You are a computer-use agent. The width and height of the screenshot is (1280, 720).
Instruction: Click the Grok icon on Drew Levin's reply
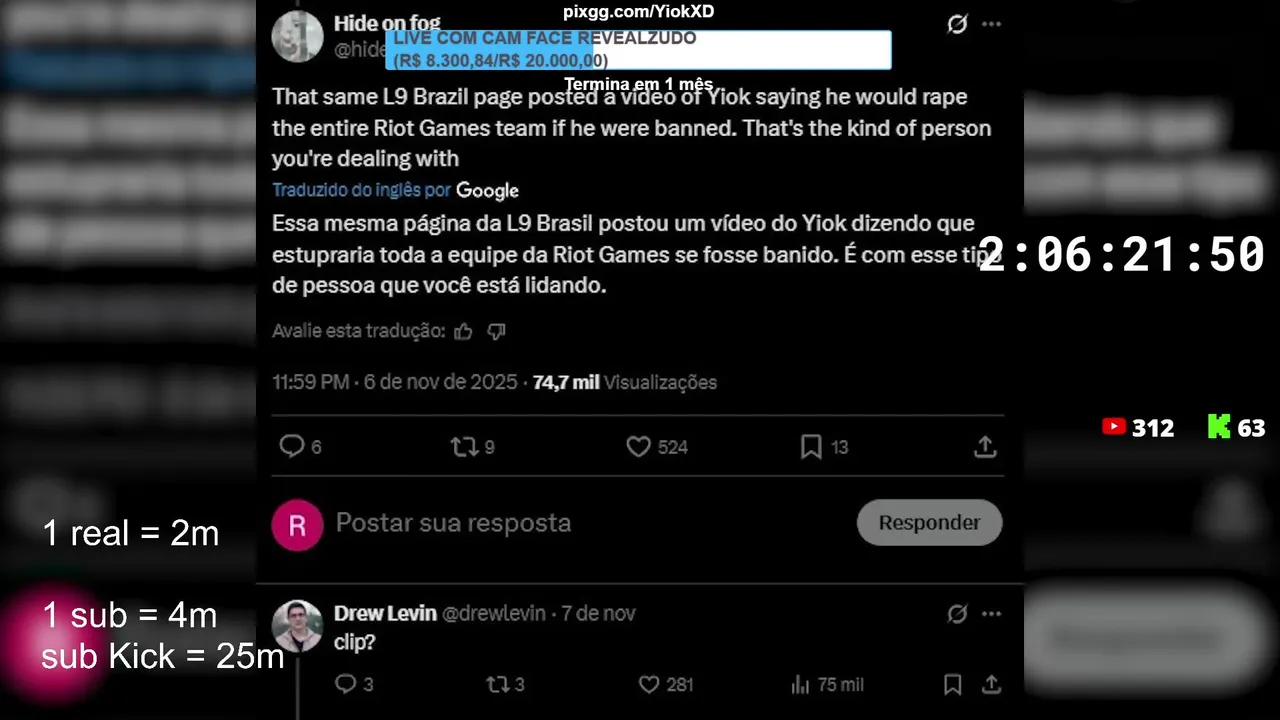point(957,613)
